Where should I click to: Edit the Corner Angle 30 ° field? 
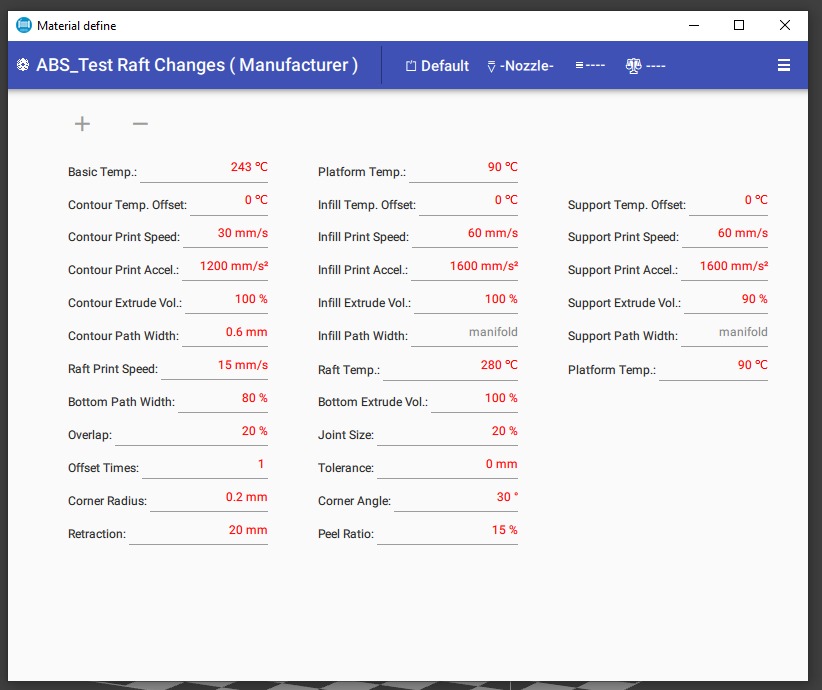click(456, 498)
